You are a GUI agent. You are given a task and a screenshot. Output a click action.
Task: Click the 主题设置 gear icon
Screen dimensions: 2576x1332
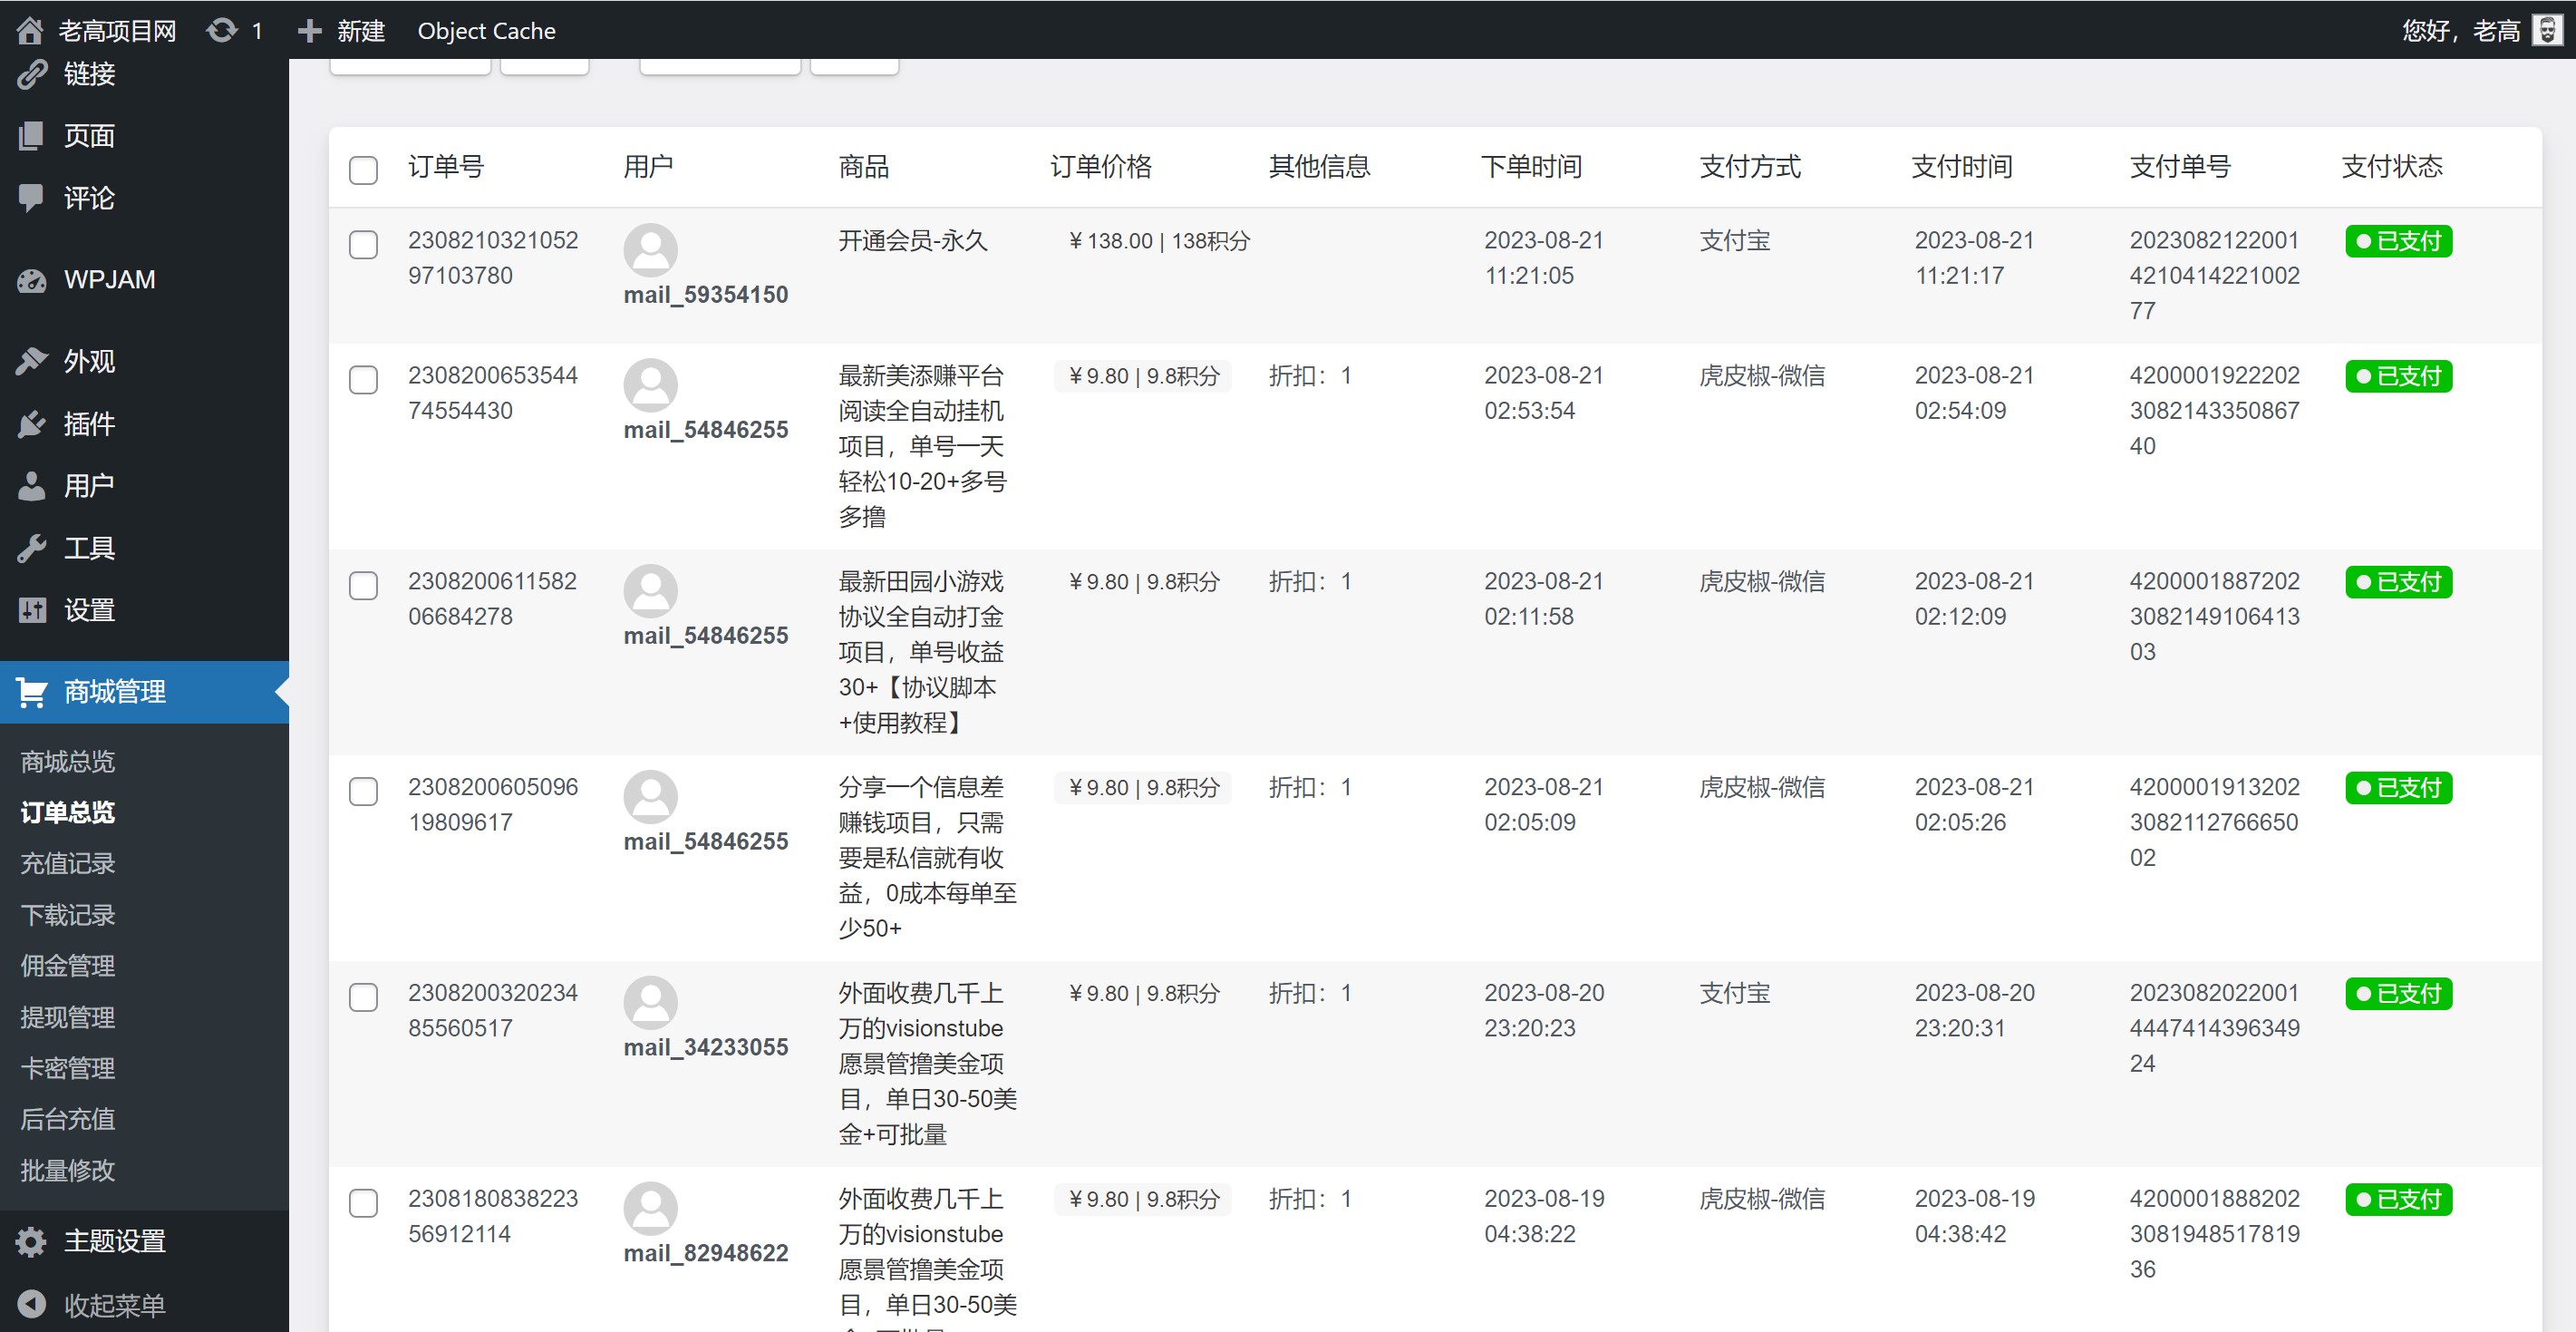pos(32,1241)
